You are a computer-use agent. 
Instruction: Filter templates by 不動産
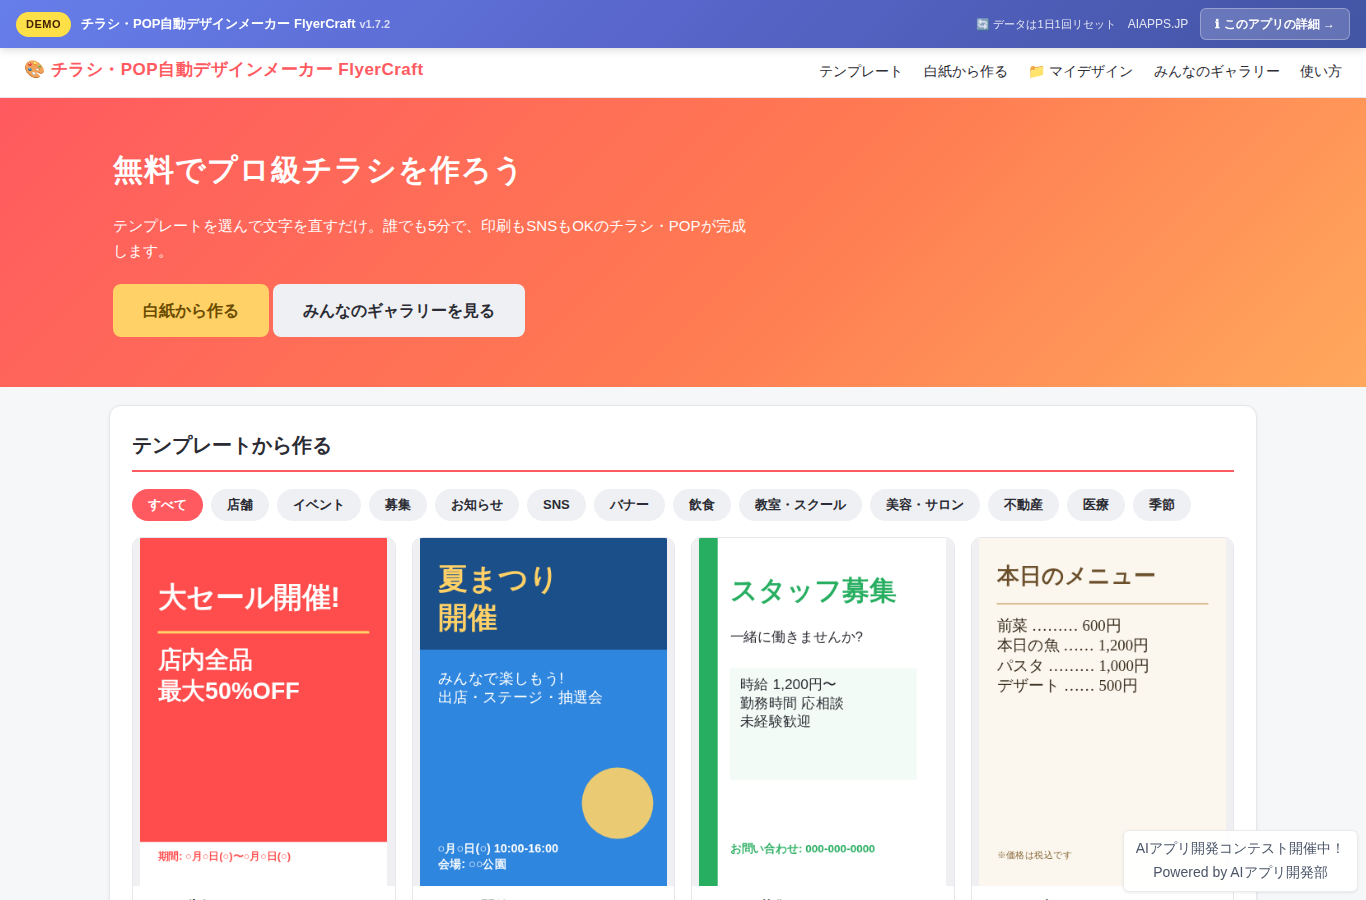1023,505
